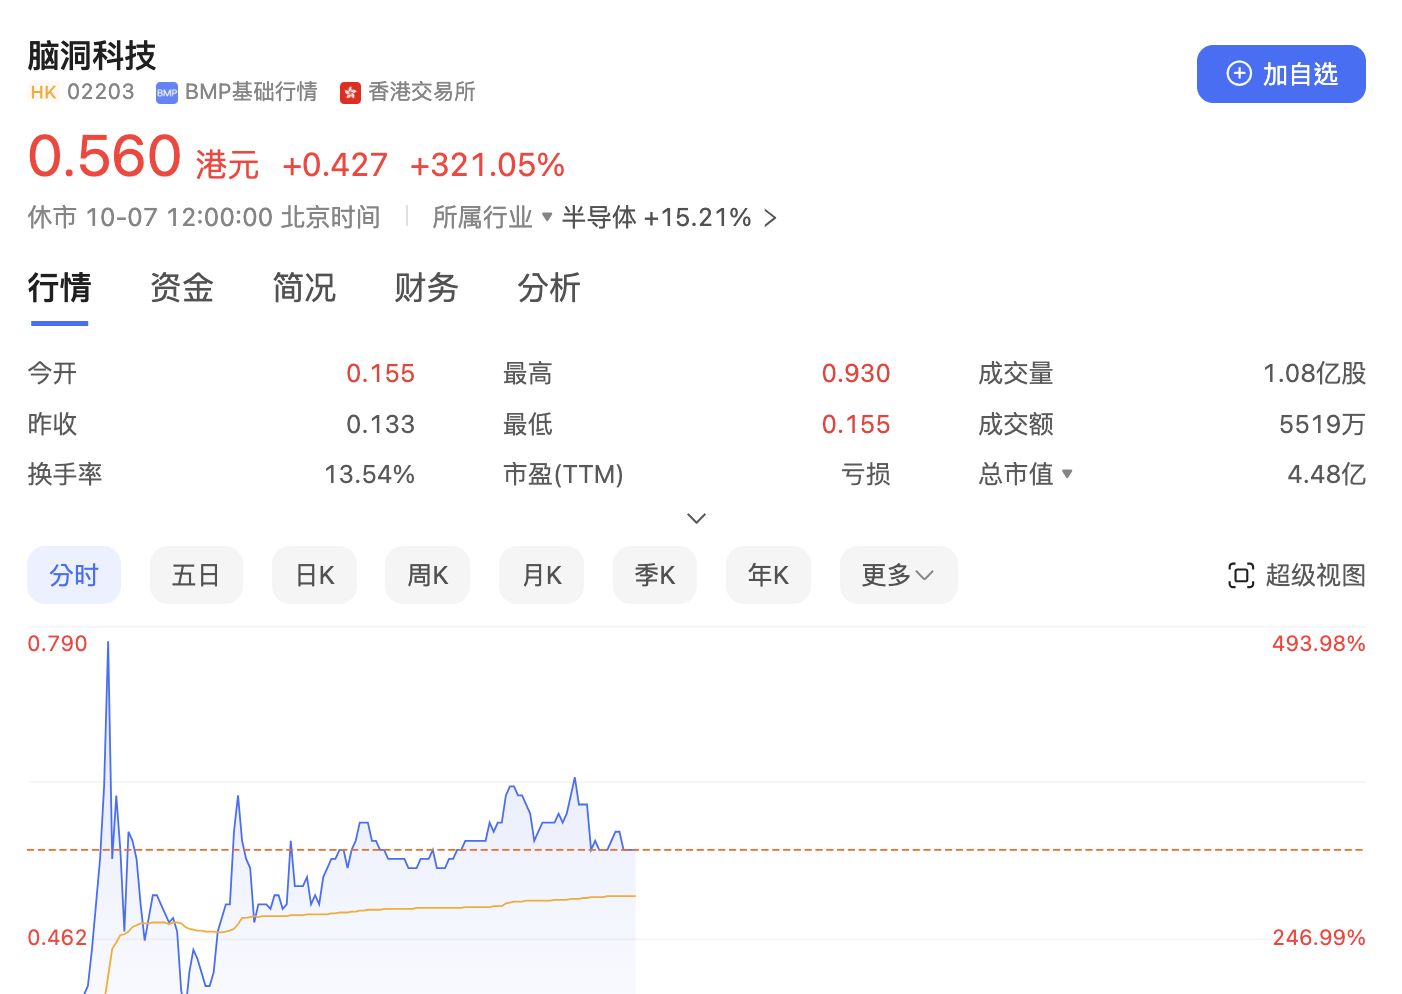Click the chart axis label 493.98%
The image size is (1402, 994).
click(x=1318, y=643)
